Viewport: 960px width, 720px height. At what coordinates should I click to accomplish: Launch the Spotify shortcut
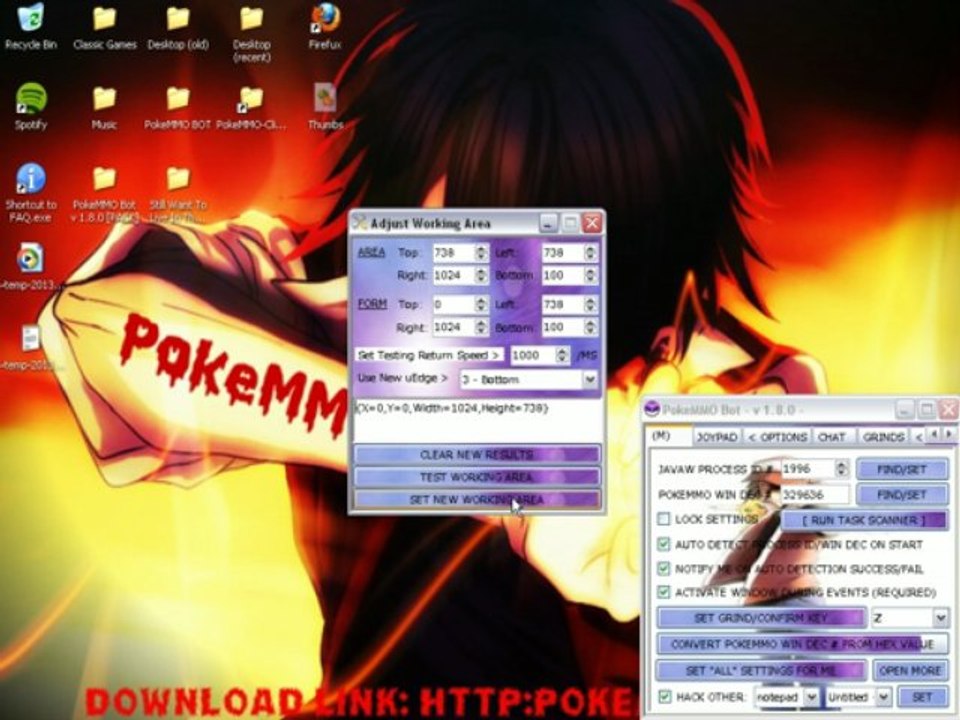[31, 105]
